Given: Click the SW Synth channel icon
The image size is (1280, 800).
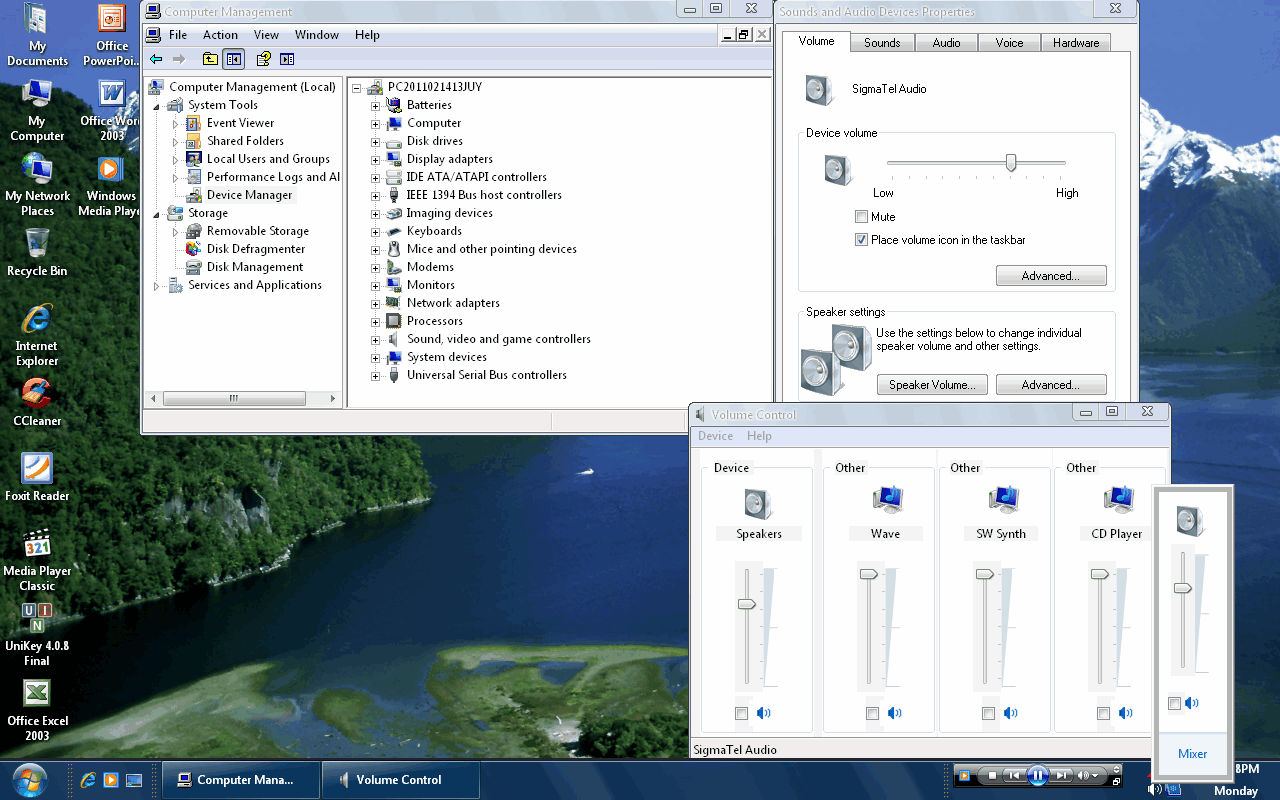Looking at the screenshot, I should [1002, 500].
